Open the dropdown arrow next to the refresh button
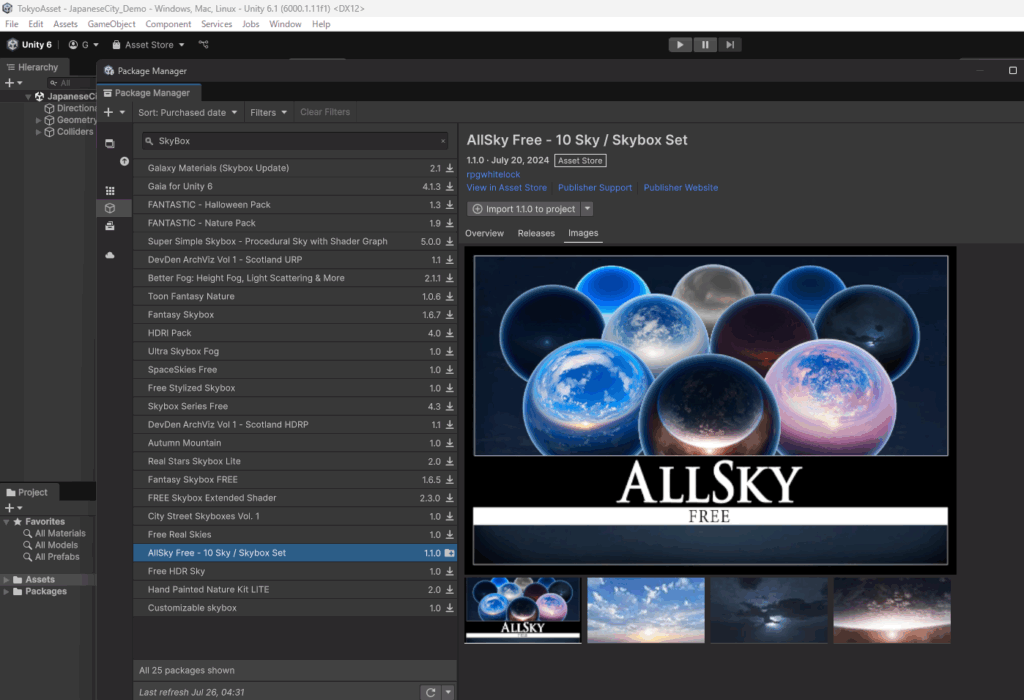This screenshot has width=1024, height=700. click(448, 692)
